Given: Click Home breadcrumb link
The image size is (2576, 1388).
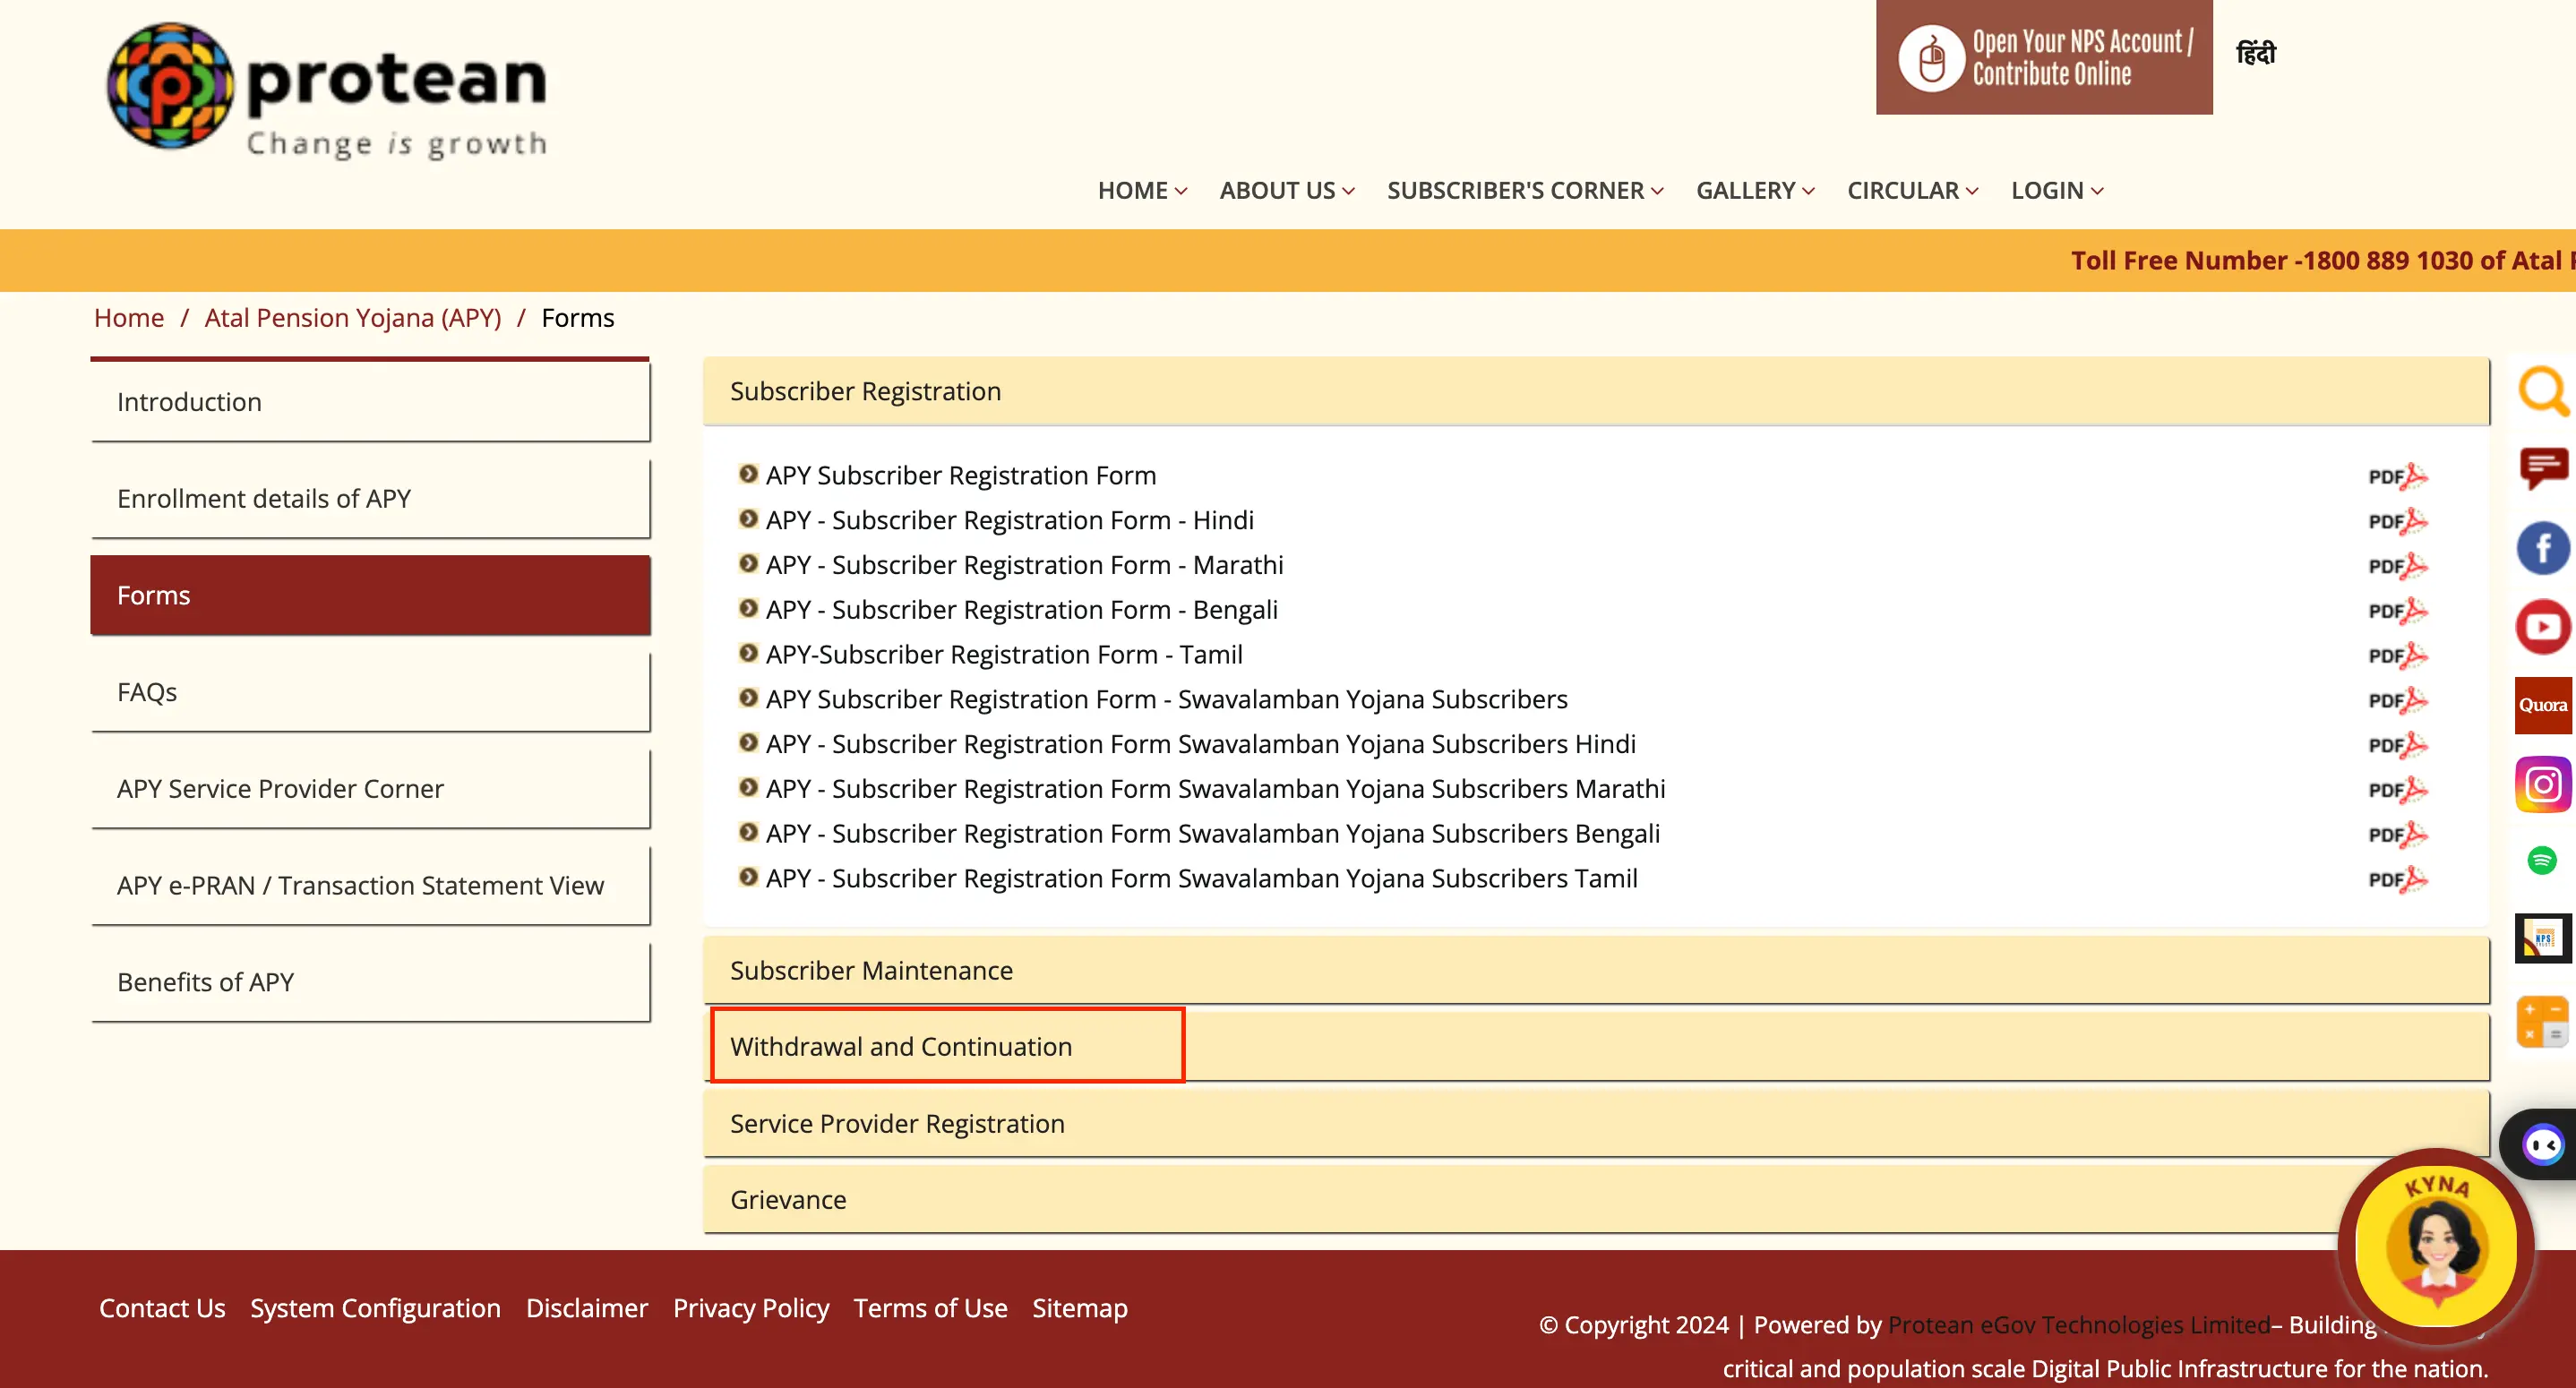Looking at the screenshot, I should click(x=129, y=318).
